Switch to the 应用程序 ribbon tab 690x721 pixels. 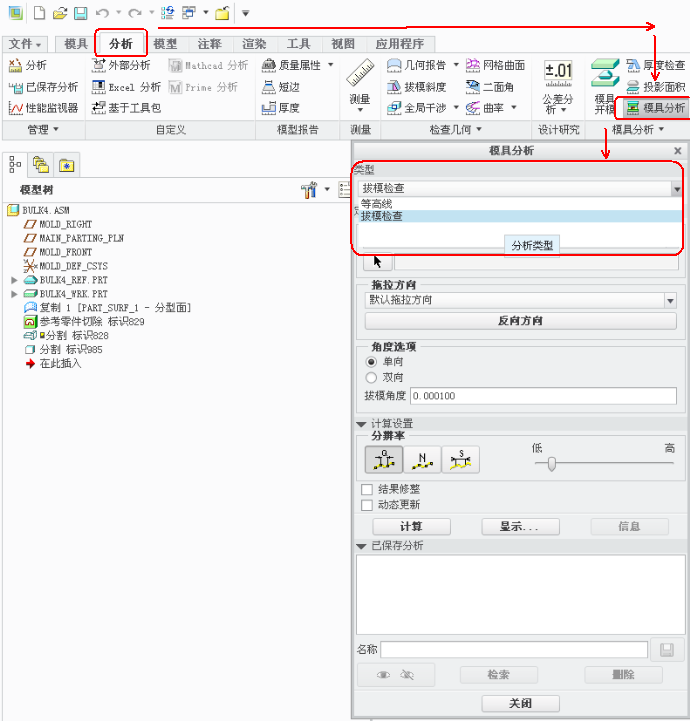pos(400,44)
